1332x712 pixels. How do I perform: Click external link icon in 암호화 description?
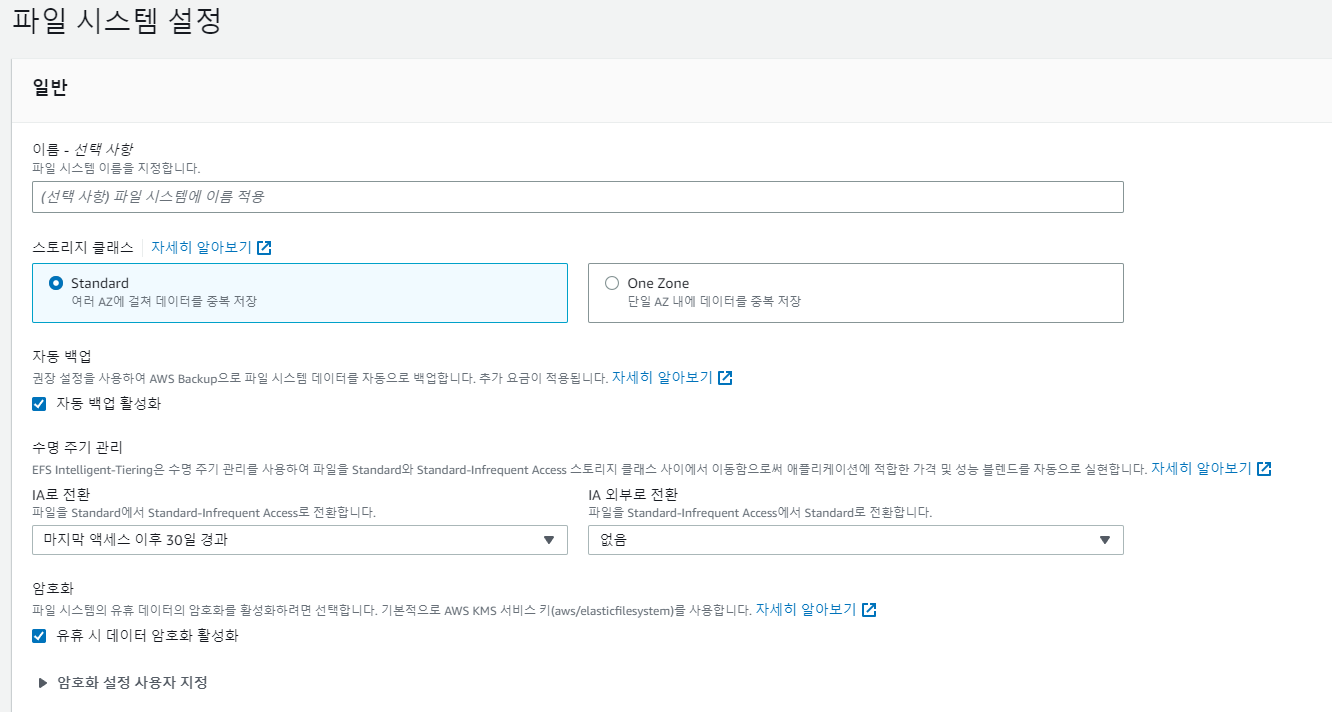pyautogui.click(x=869, y=610)
